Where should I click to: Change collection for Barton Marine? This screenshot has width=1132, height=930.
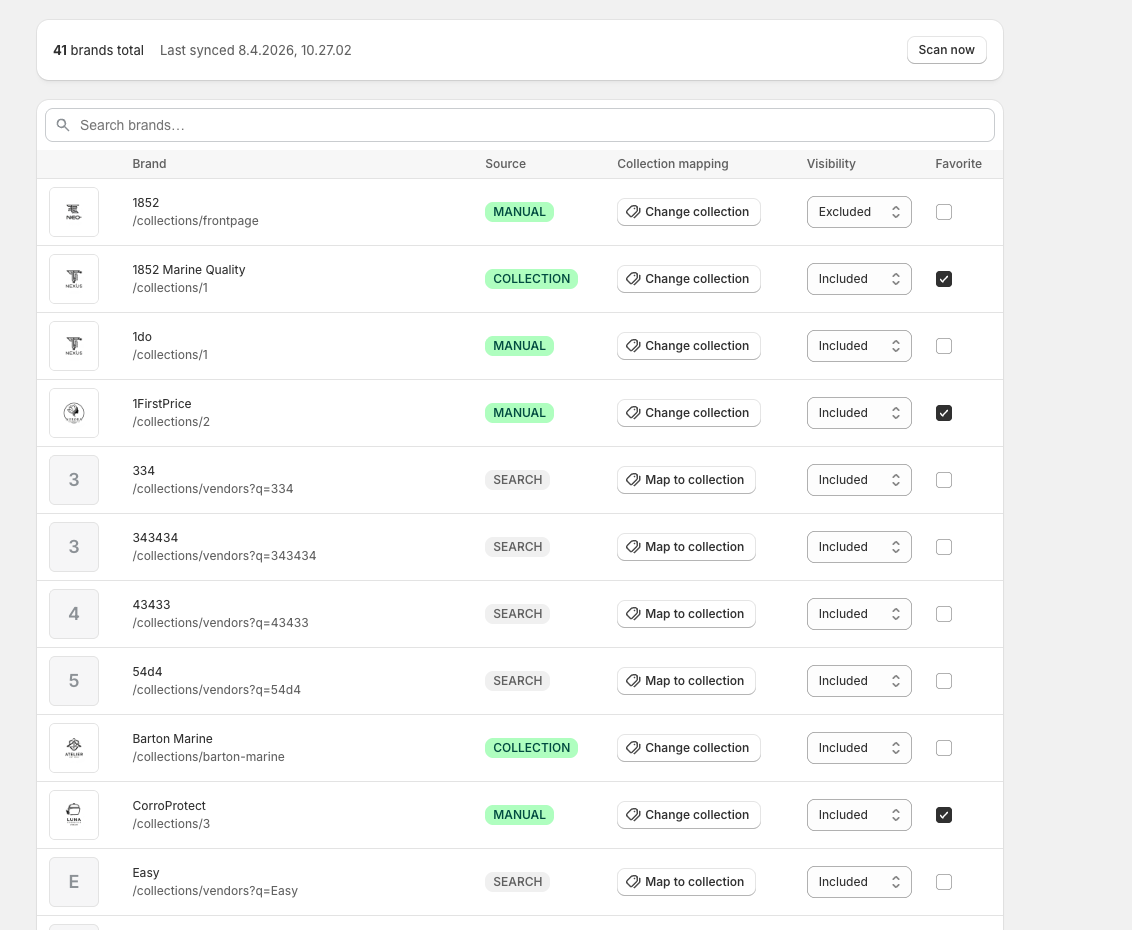[x=689, y=748]
